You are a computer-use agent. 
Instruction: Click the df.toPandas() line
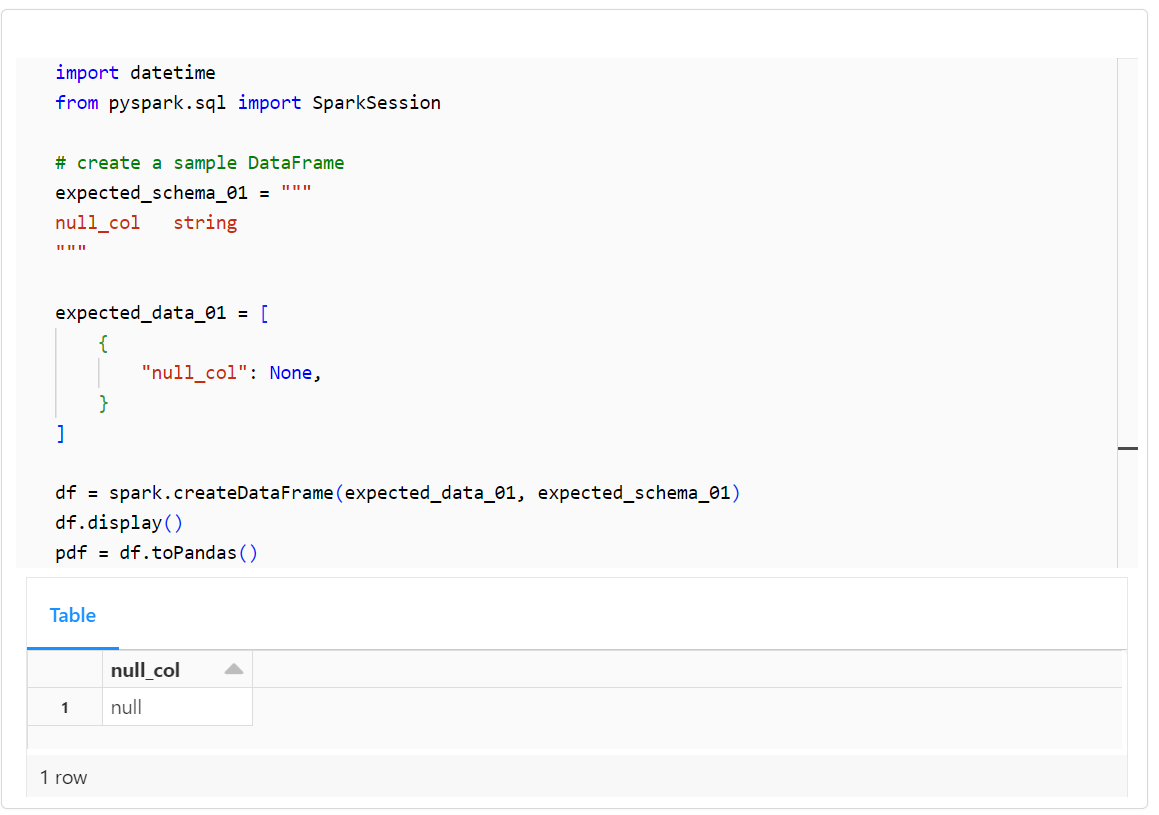pyautogui.click(x=157, y=553)
